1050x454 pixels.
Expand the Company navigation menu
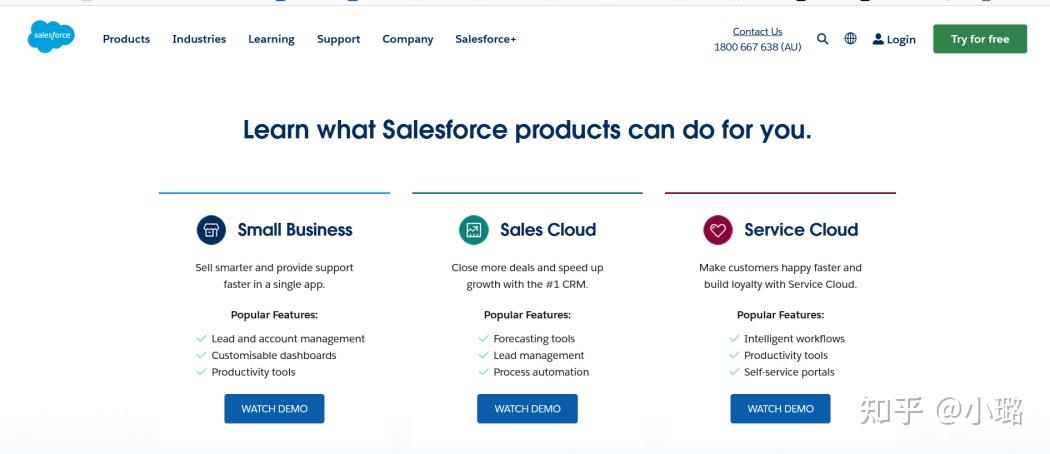[x=408, y=39]
